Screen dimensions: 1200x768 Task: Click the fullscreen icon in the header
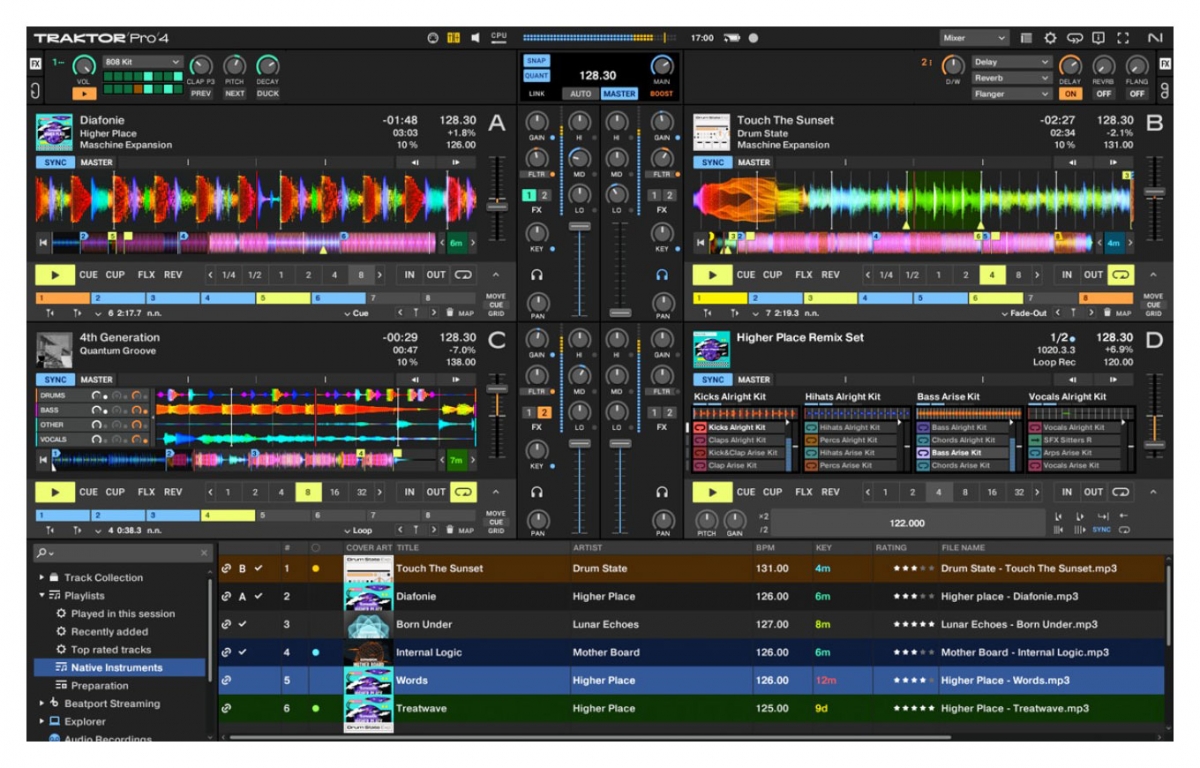tap(1123, 38)
